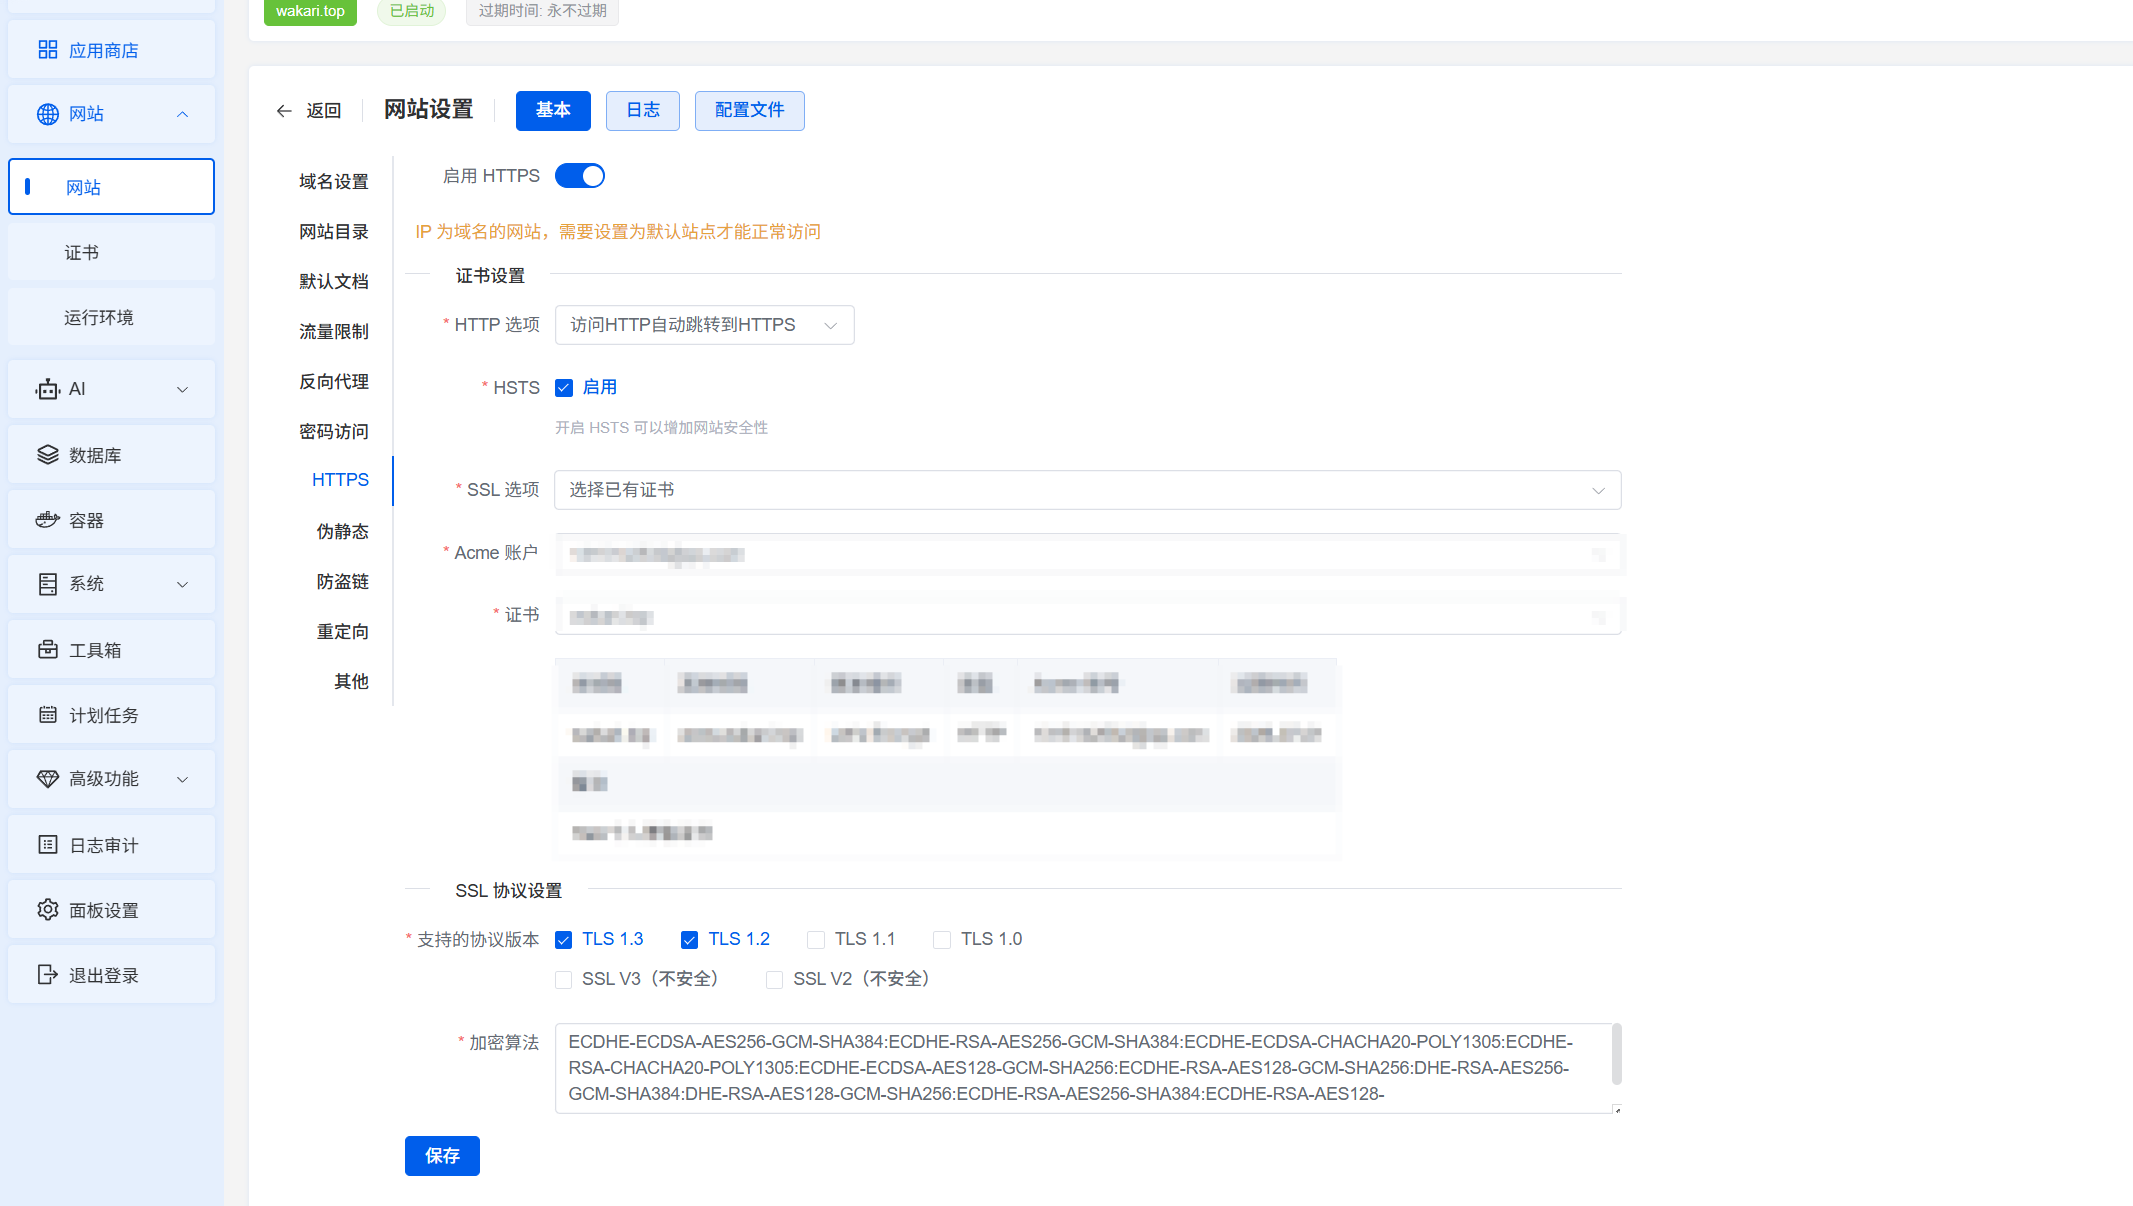Uncheck the HSTS 启用 checkbox

click(x=564, y=388)
